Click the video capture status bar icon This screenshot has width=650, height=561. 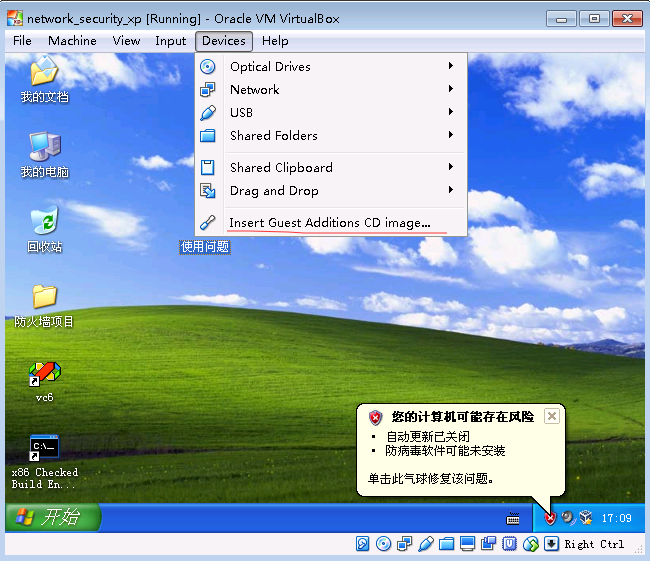[x=488, y=544]
